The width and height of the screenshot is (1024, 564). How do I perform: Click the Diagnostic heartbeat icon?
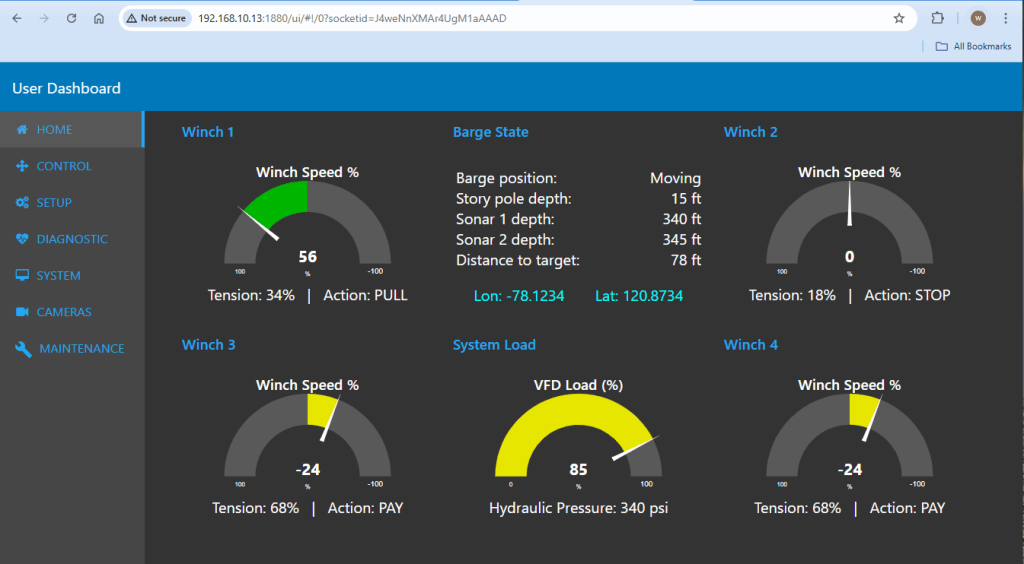(x=22, y=239)
